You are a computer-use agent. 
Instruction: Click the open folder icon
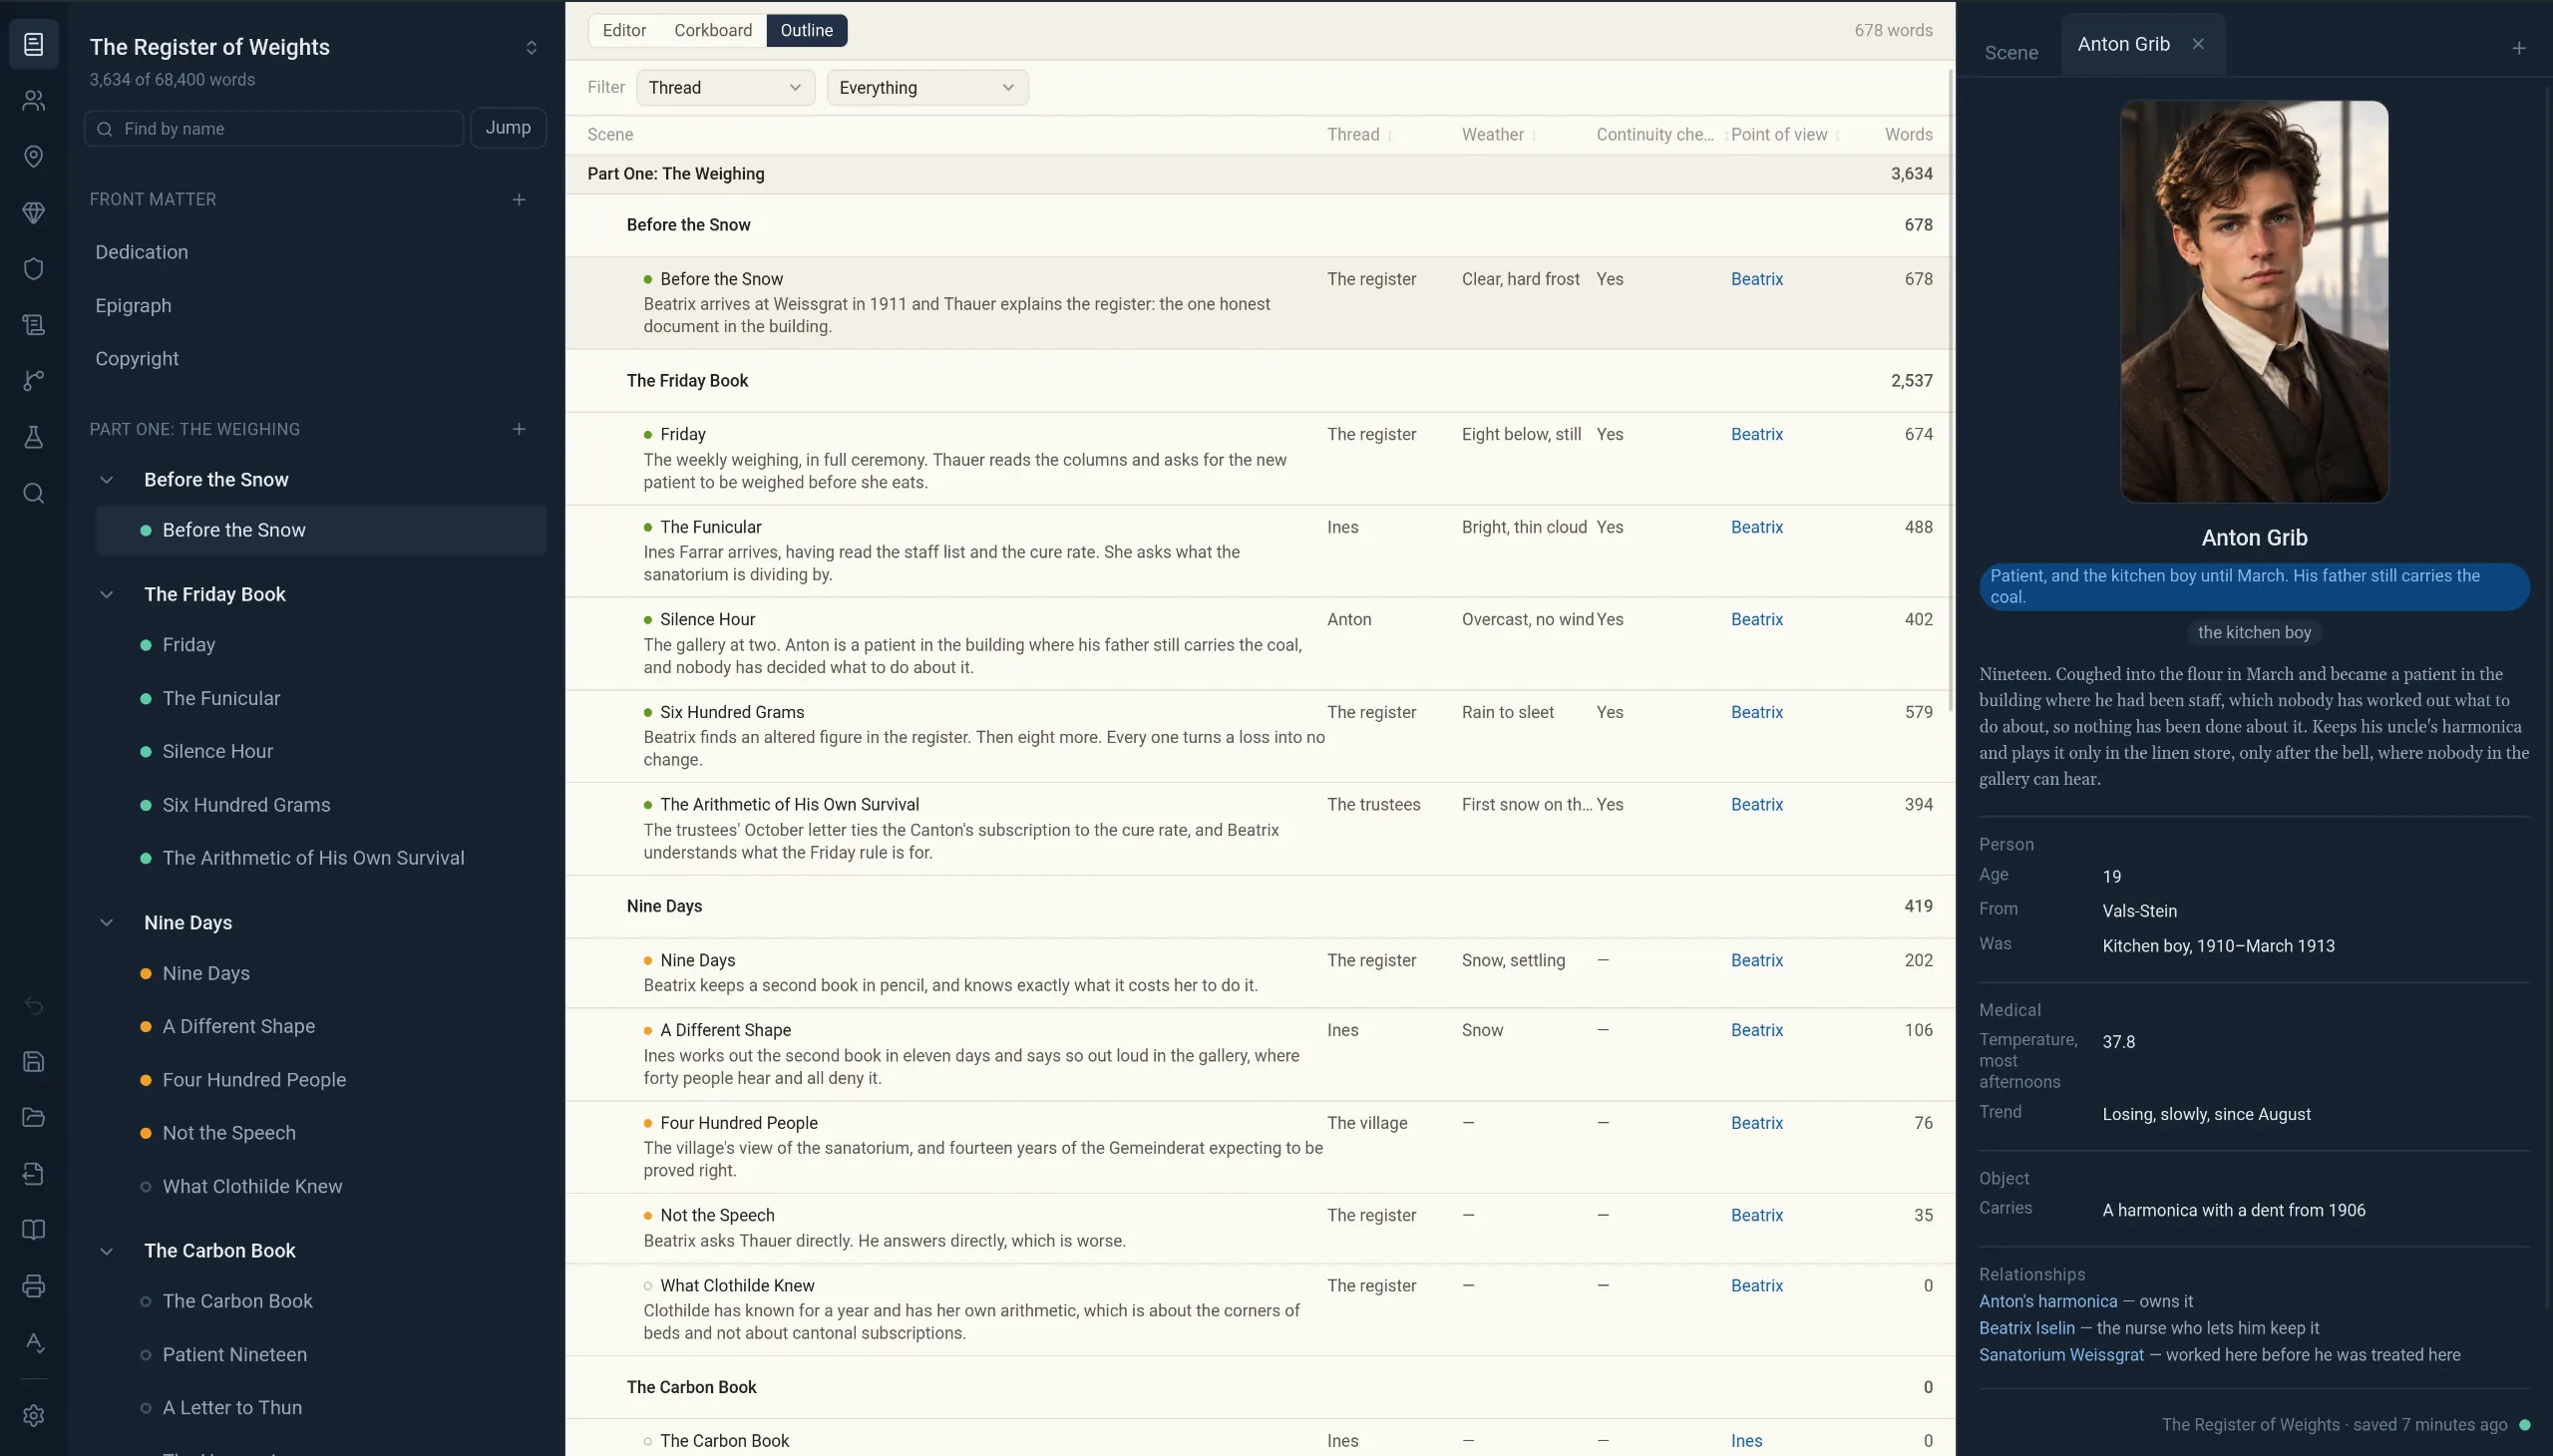(x=33, y=1117)
